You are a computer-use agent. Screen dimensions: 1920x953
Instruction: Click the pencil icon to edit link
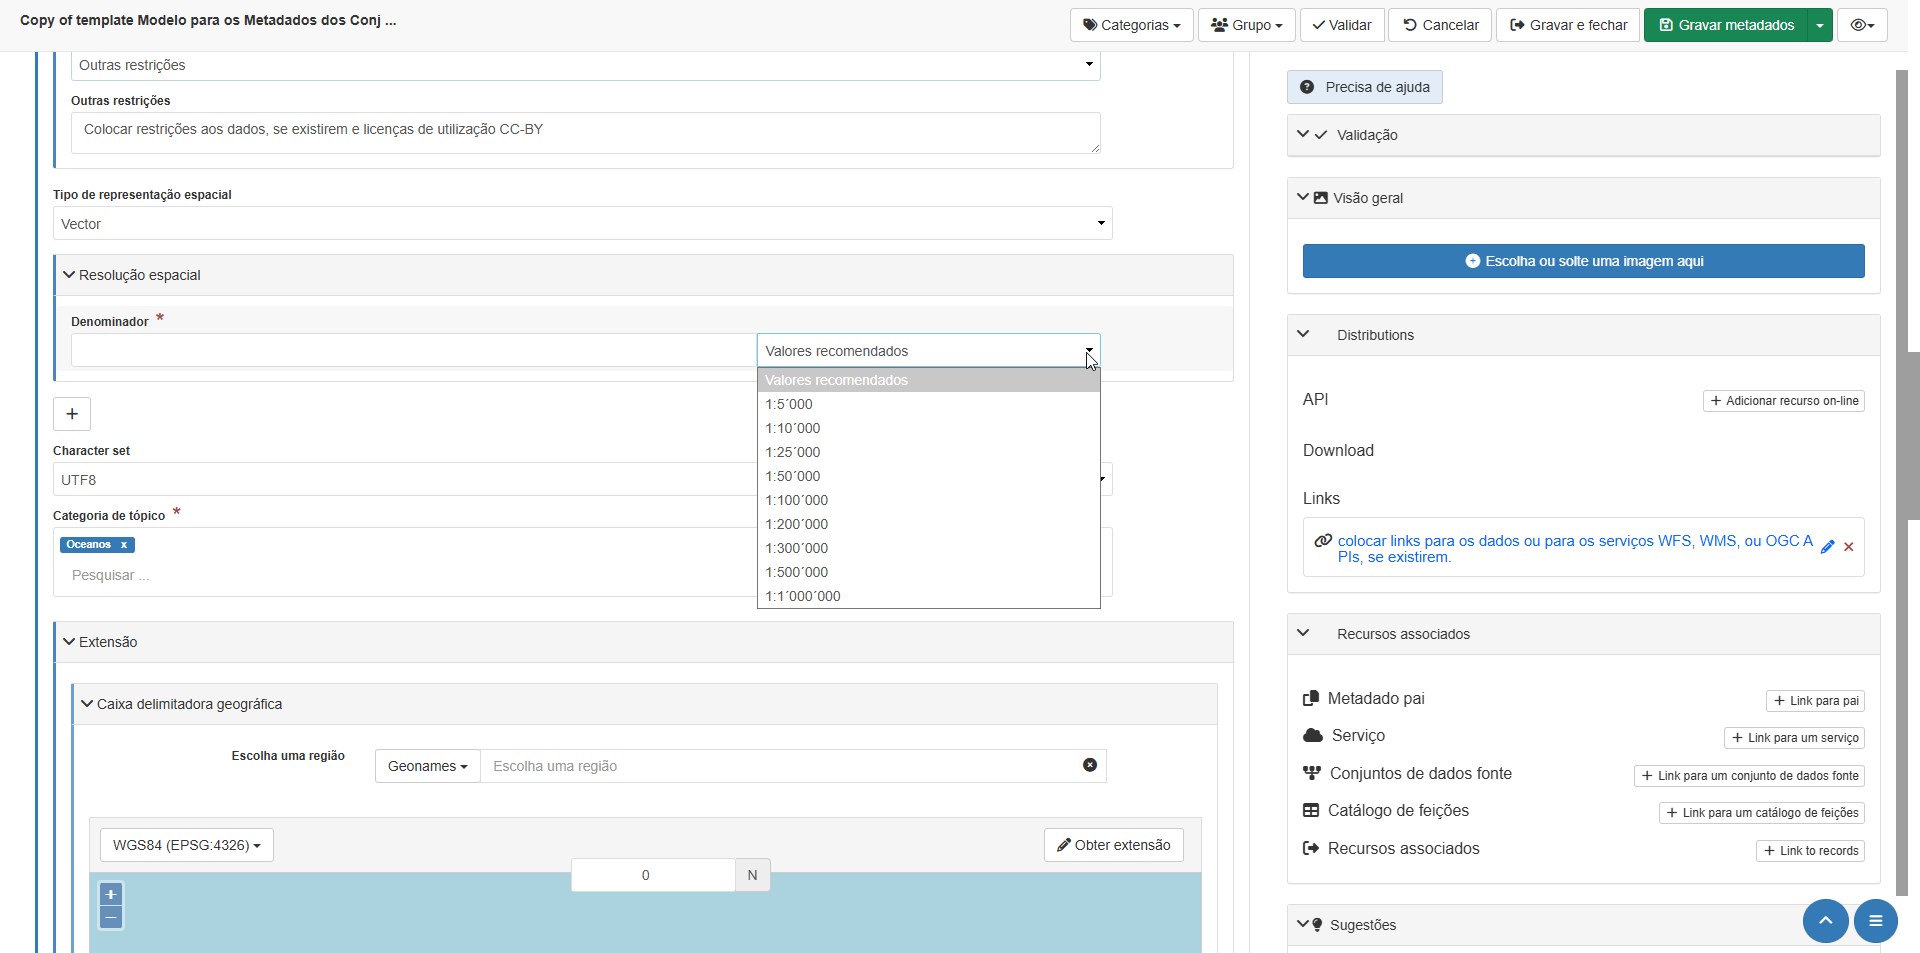1827,547
